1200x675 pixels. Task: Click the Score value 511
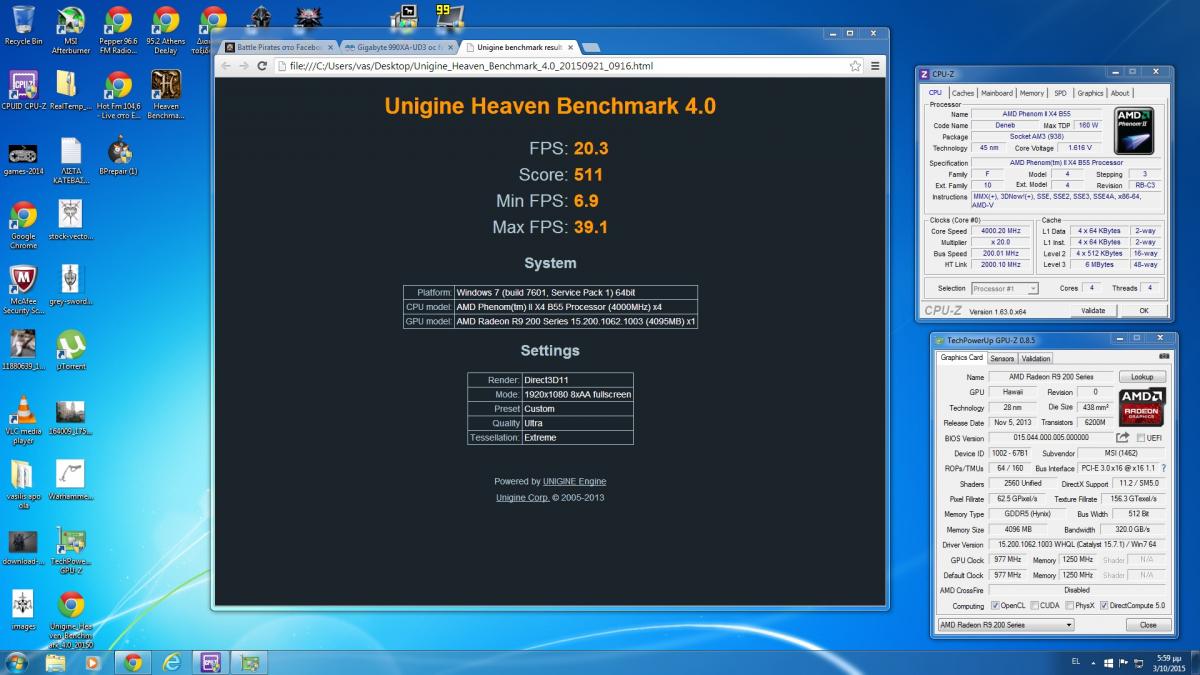coord(588,175)
